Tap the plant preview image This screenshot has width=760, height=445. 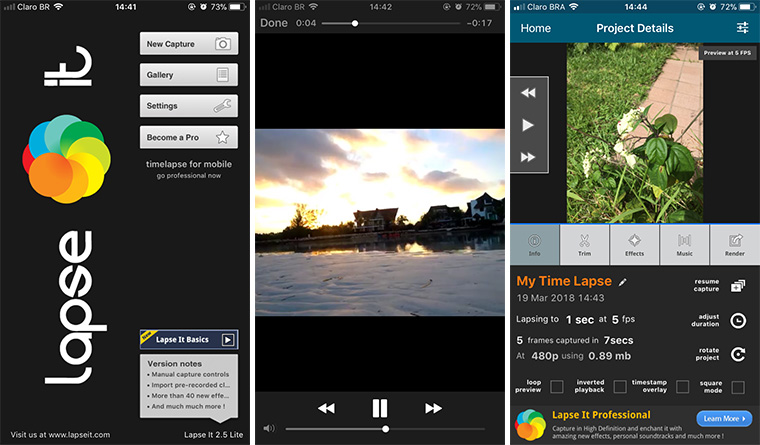[x=635, y=133]
